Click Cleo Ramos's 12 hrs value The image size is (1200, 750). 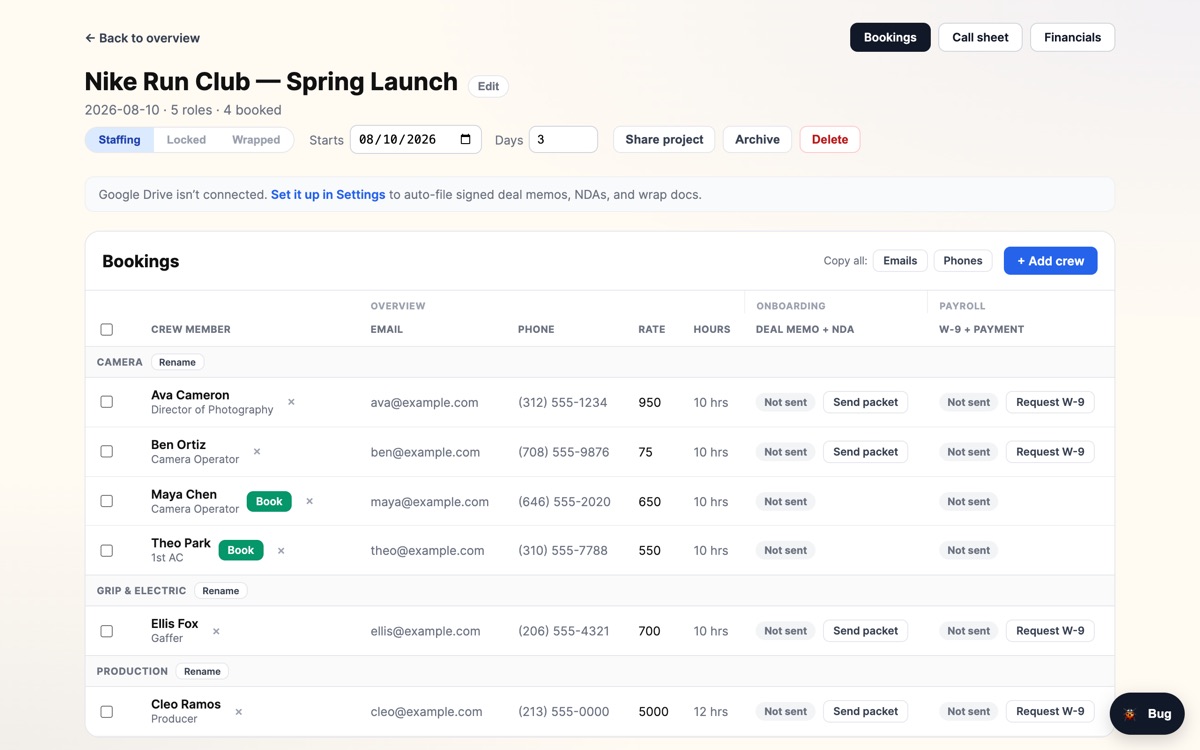point(711,712)
